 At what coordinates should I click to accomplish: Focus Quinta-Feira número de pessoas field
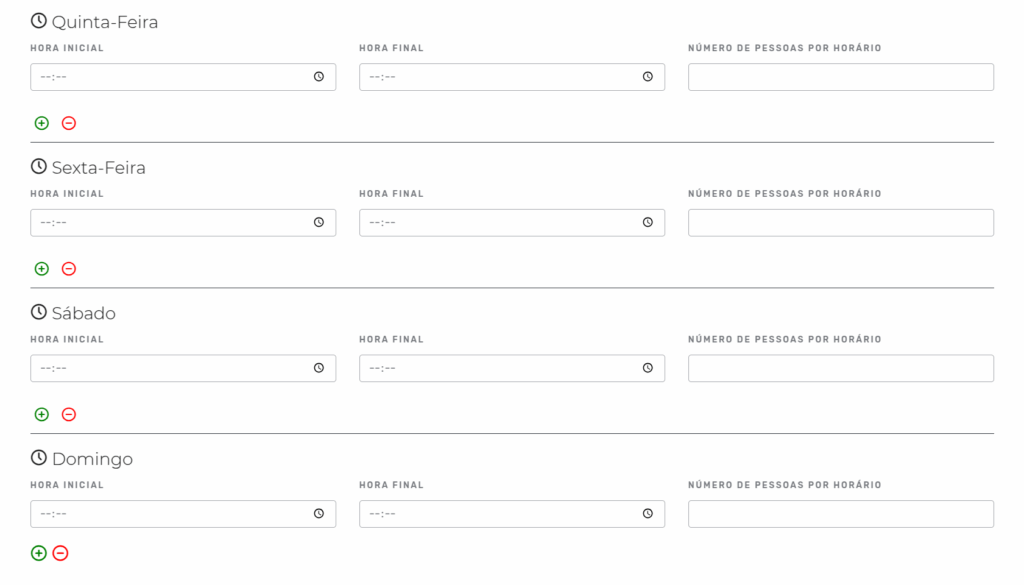(840, 77)
